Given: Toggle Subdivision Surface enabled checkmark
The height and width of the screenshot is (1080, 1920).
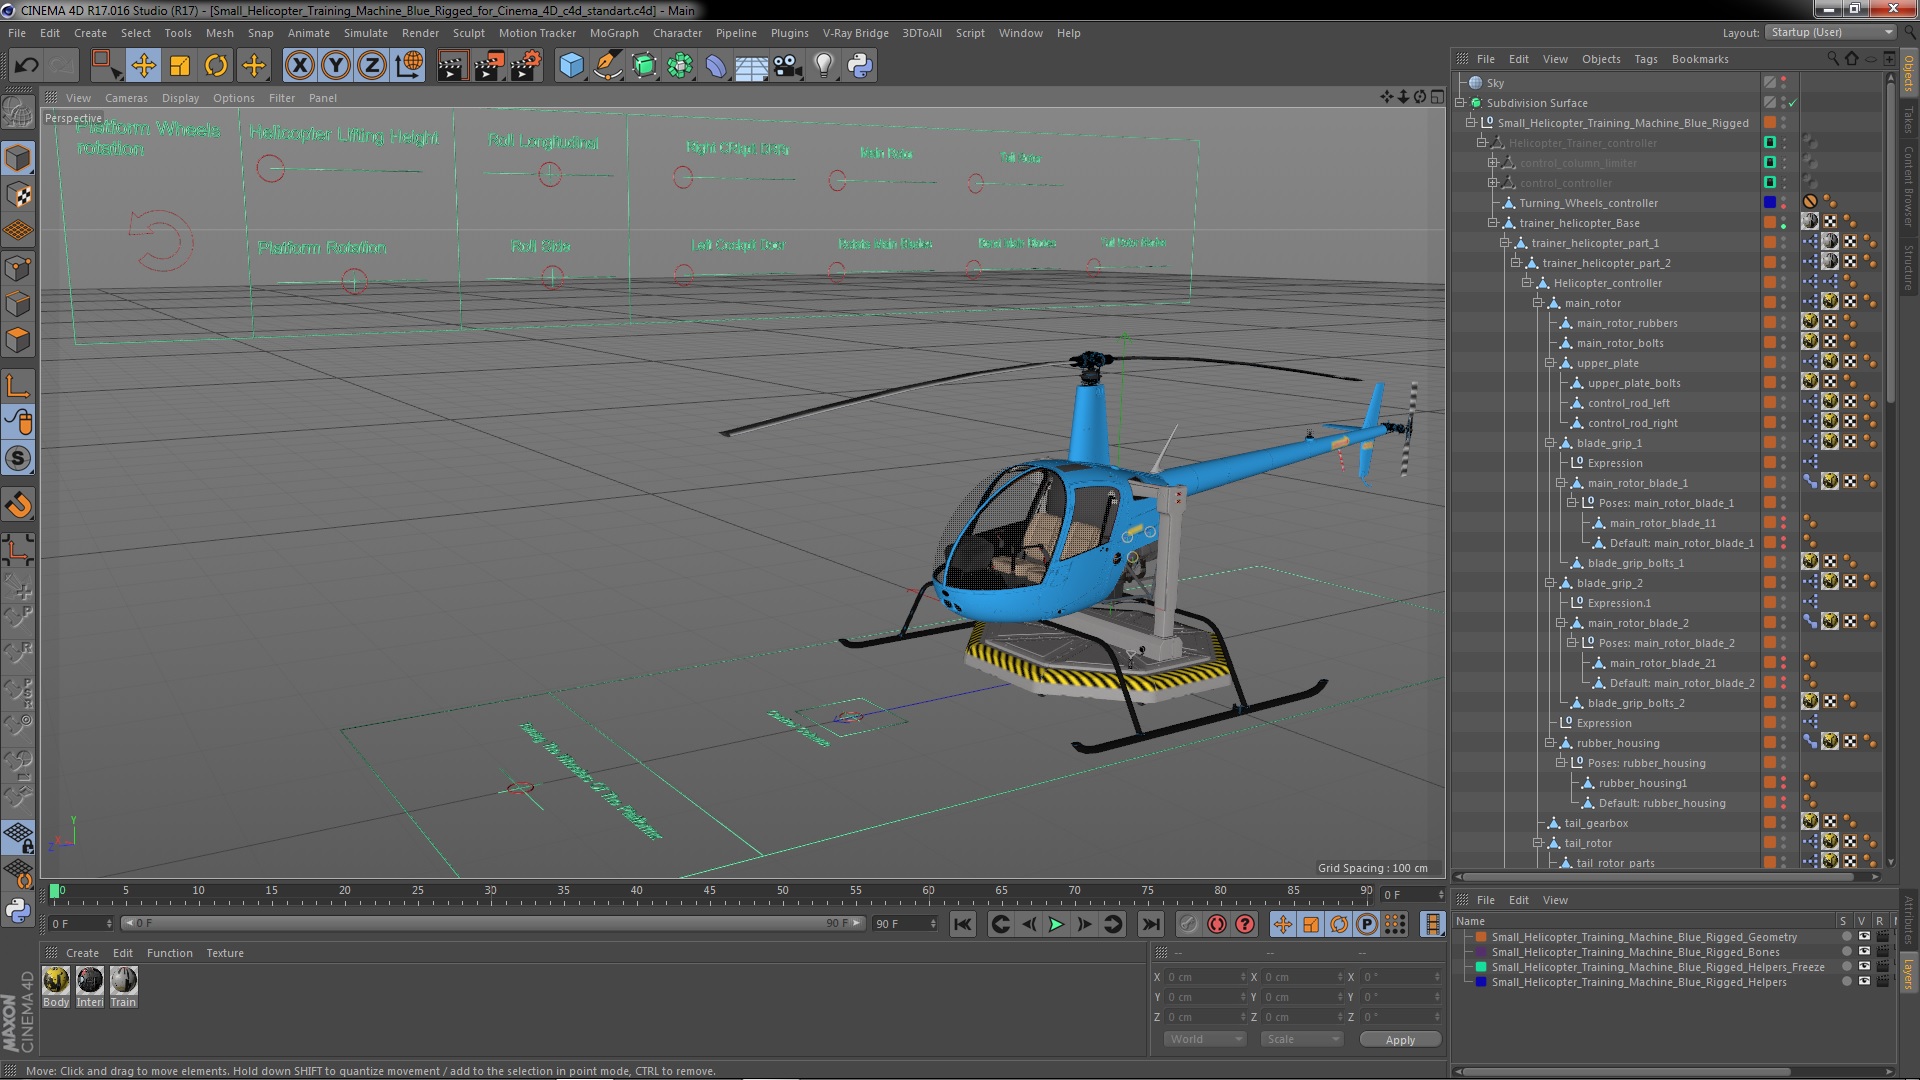Looking at the screenshot, I should point(1793,103).
